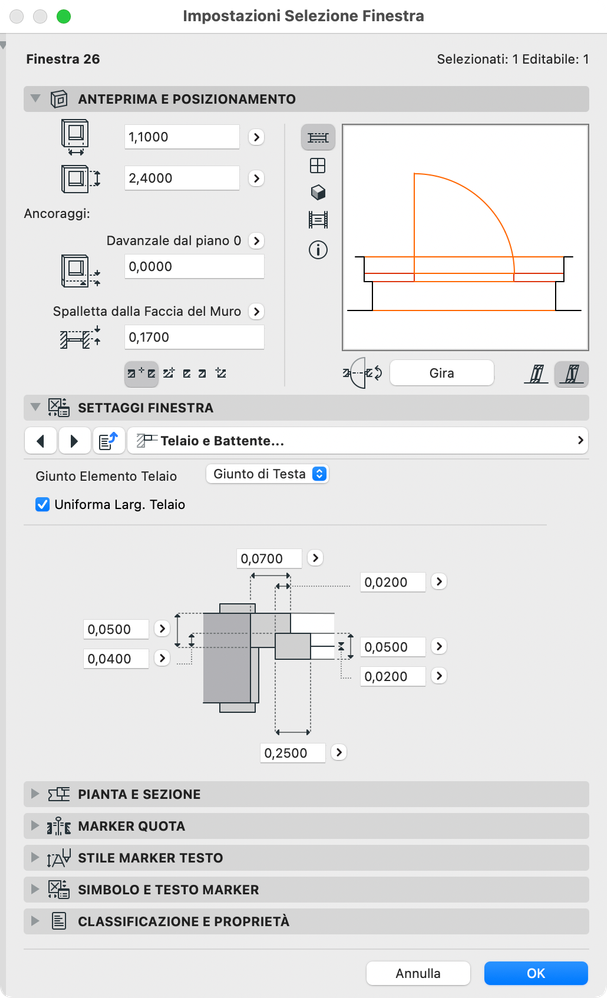Open Spalletta dalla Faccia del Muro arrow
Viewport: 607px width, 998px height.
[x=256, y=311]
